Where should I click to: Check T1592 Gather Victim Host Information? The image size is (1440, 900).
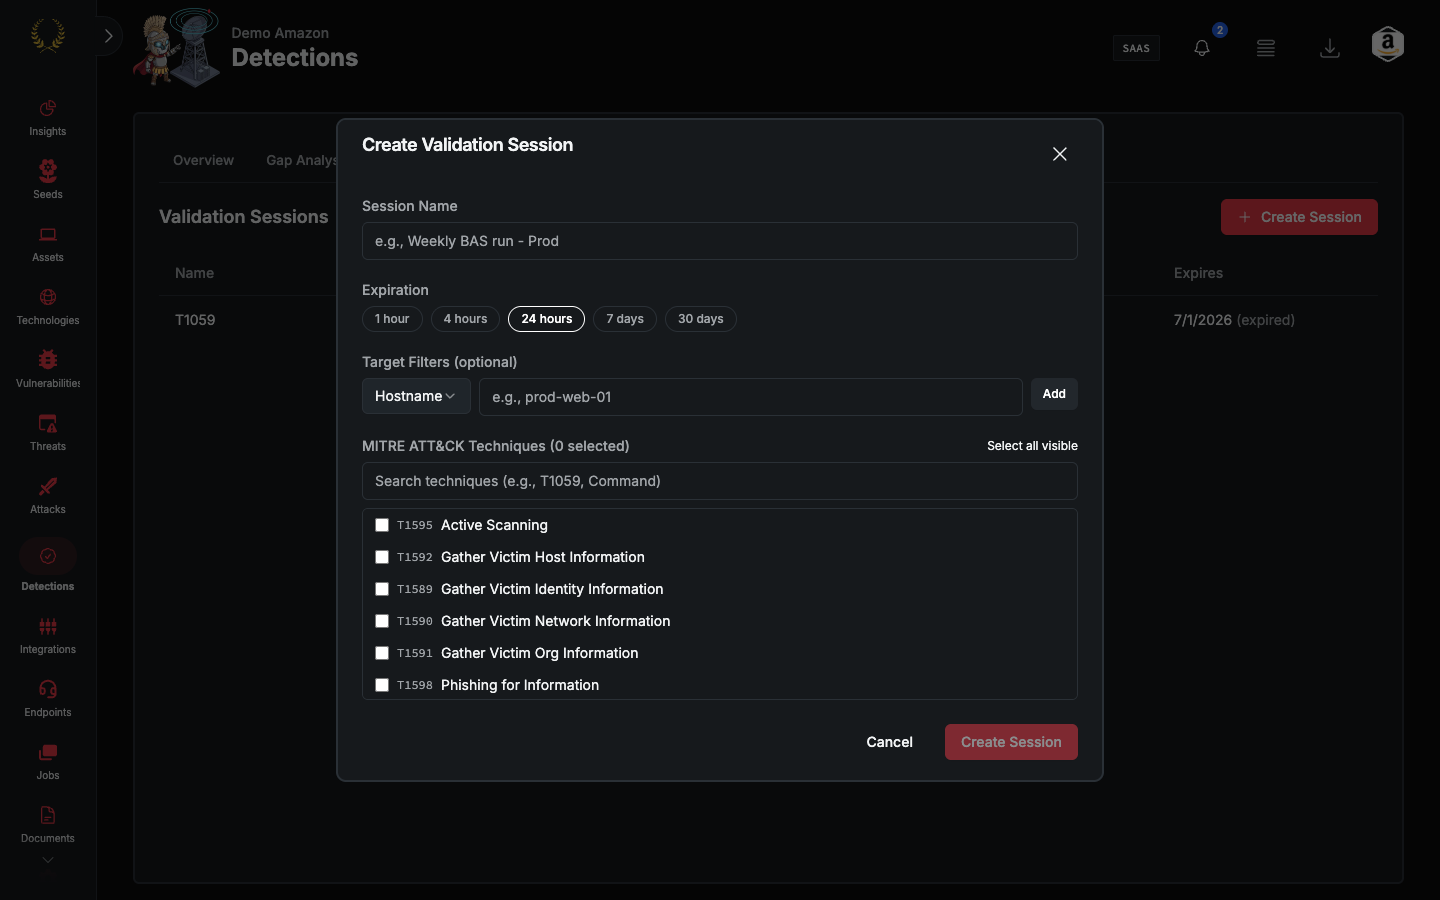(x=382, y=557)
